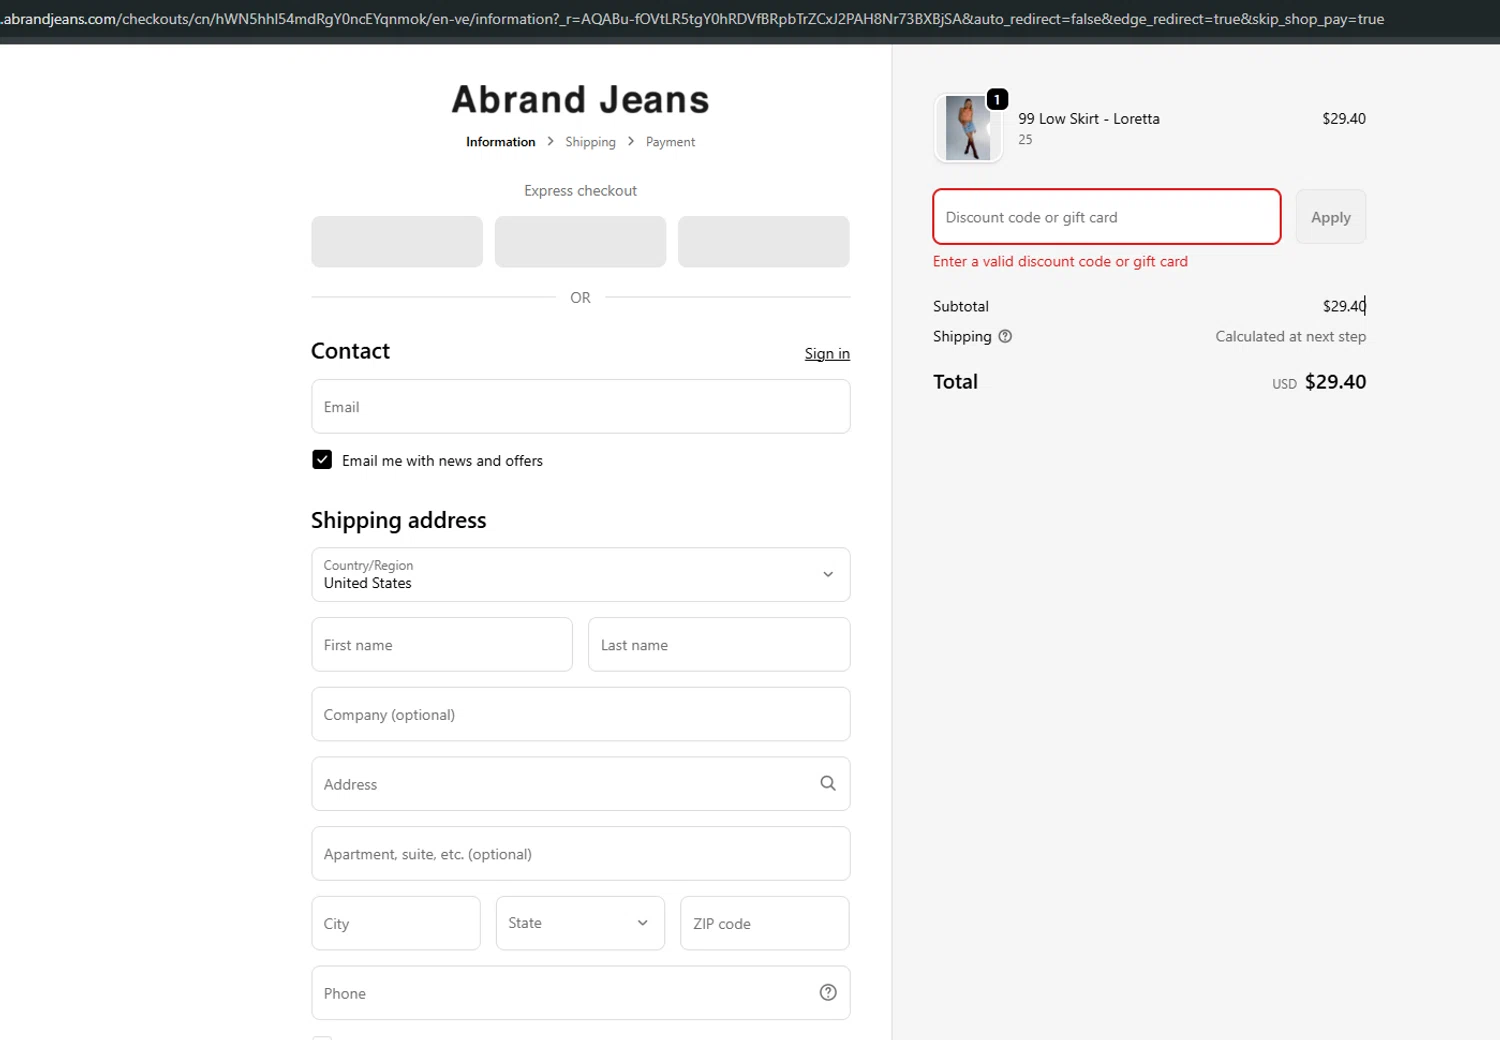Image resolution: width=1500 pixels, height=1040 pixels.
Task: Focus the Company (optional) field
Action: (x=580, y=714)
